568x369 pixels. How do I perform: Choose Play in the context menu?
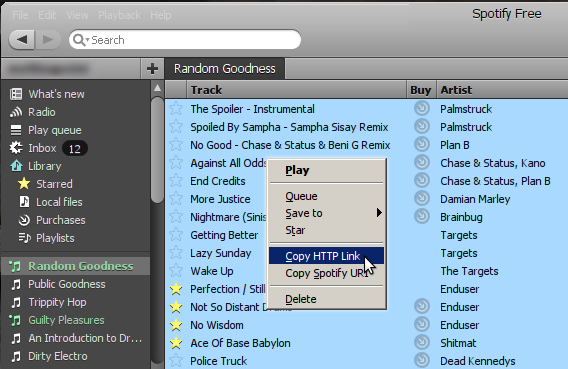(x=326, y=170)
